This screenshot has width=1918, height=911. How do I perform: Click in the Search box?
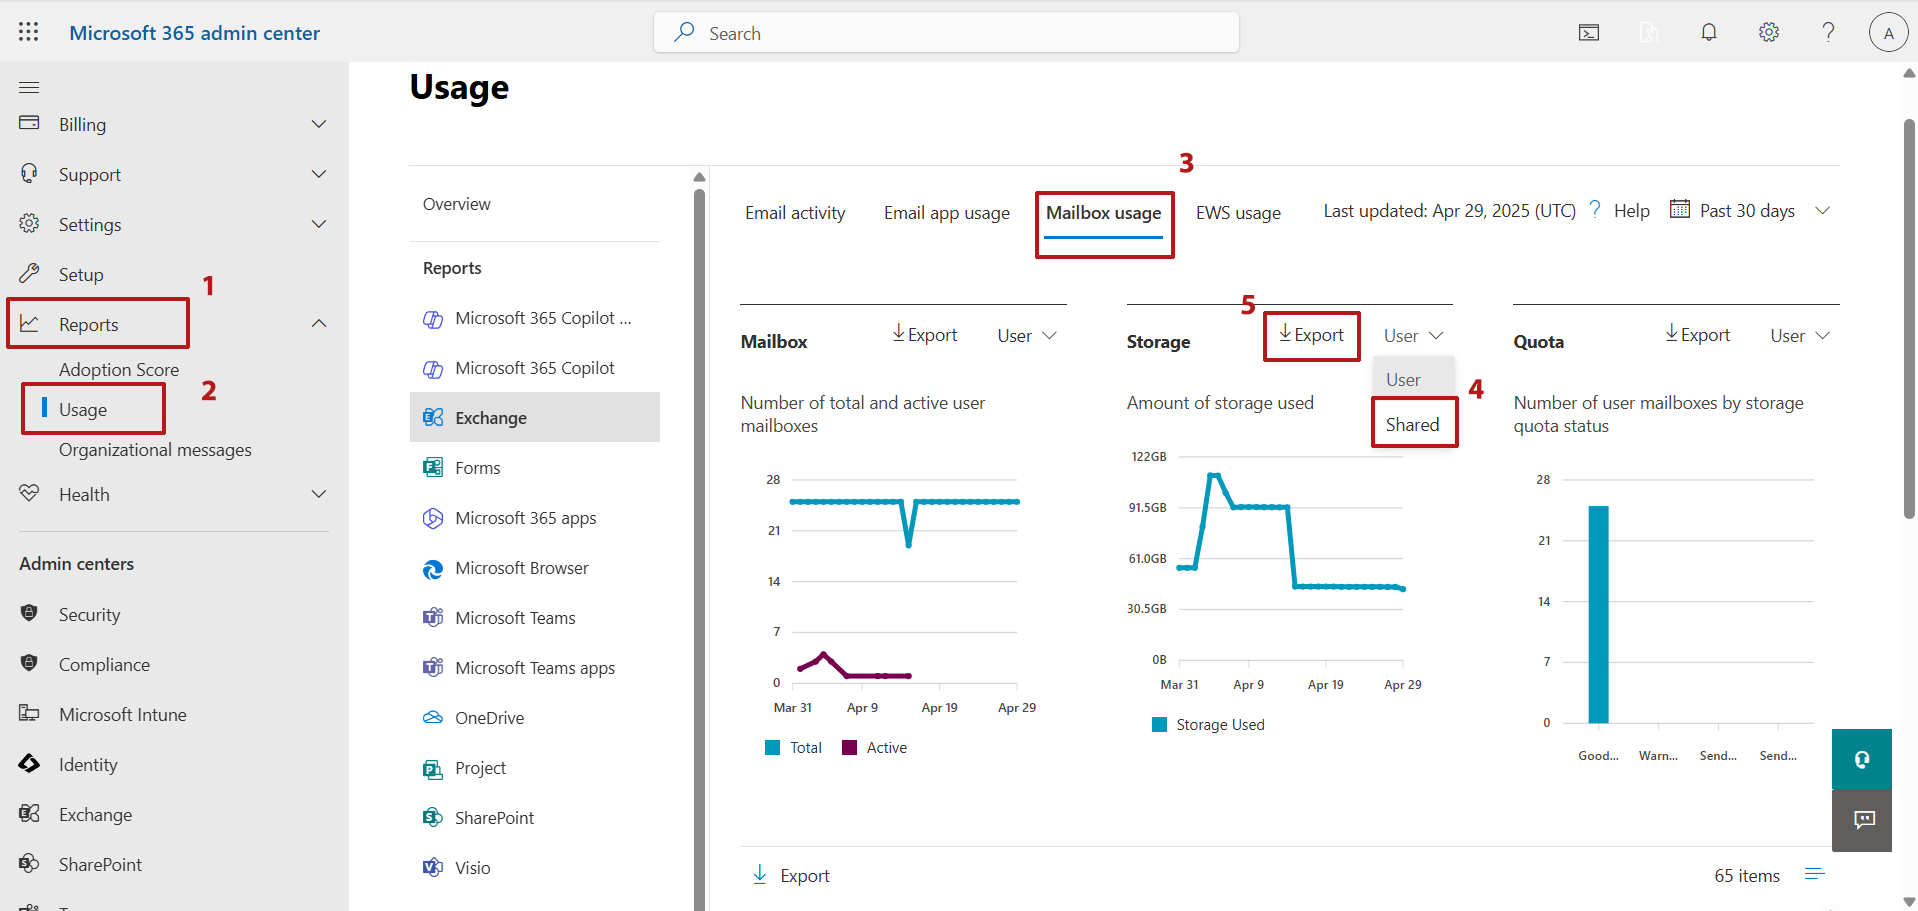[x=946, y=33]
